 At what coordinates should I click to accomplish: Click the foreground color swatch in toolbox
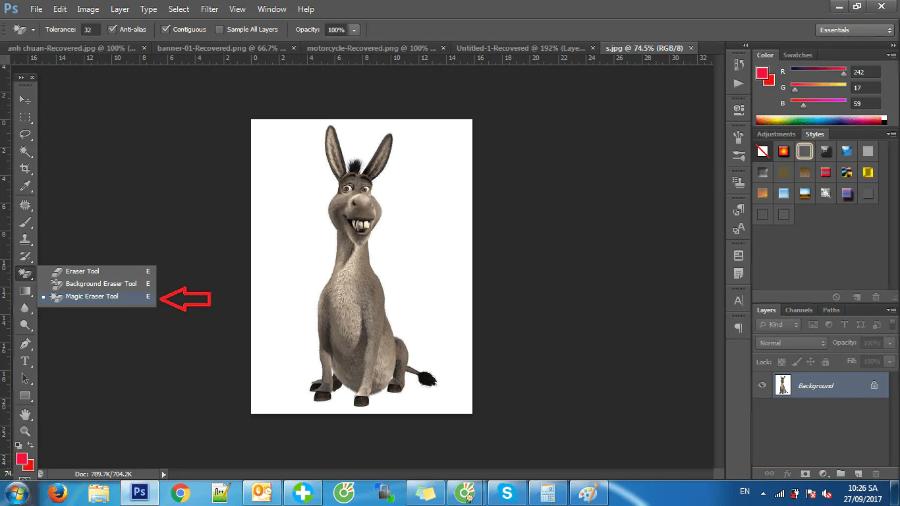[x=22, y=459]
